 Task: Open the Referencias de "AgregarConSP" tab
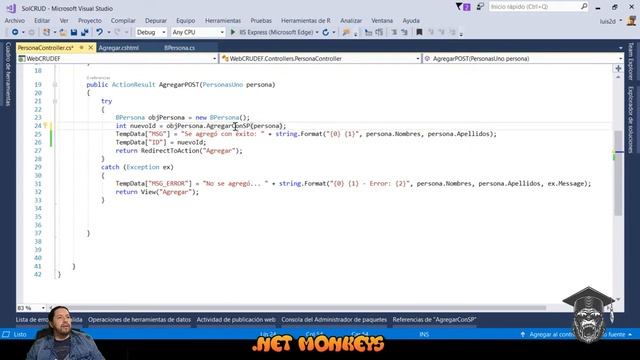(x=434, y=320)
